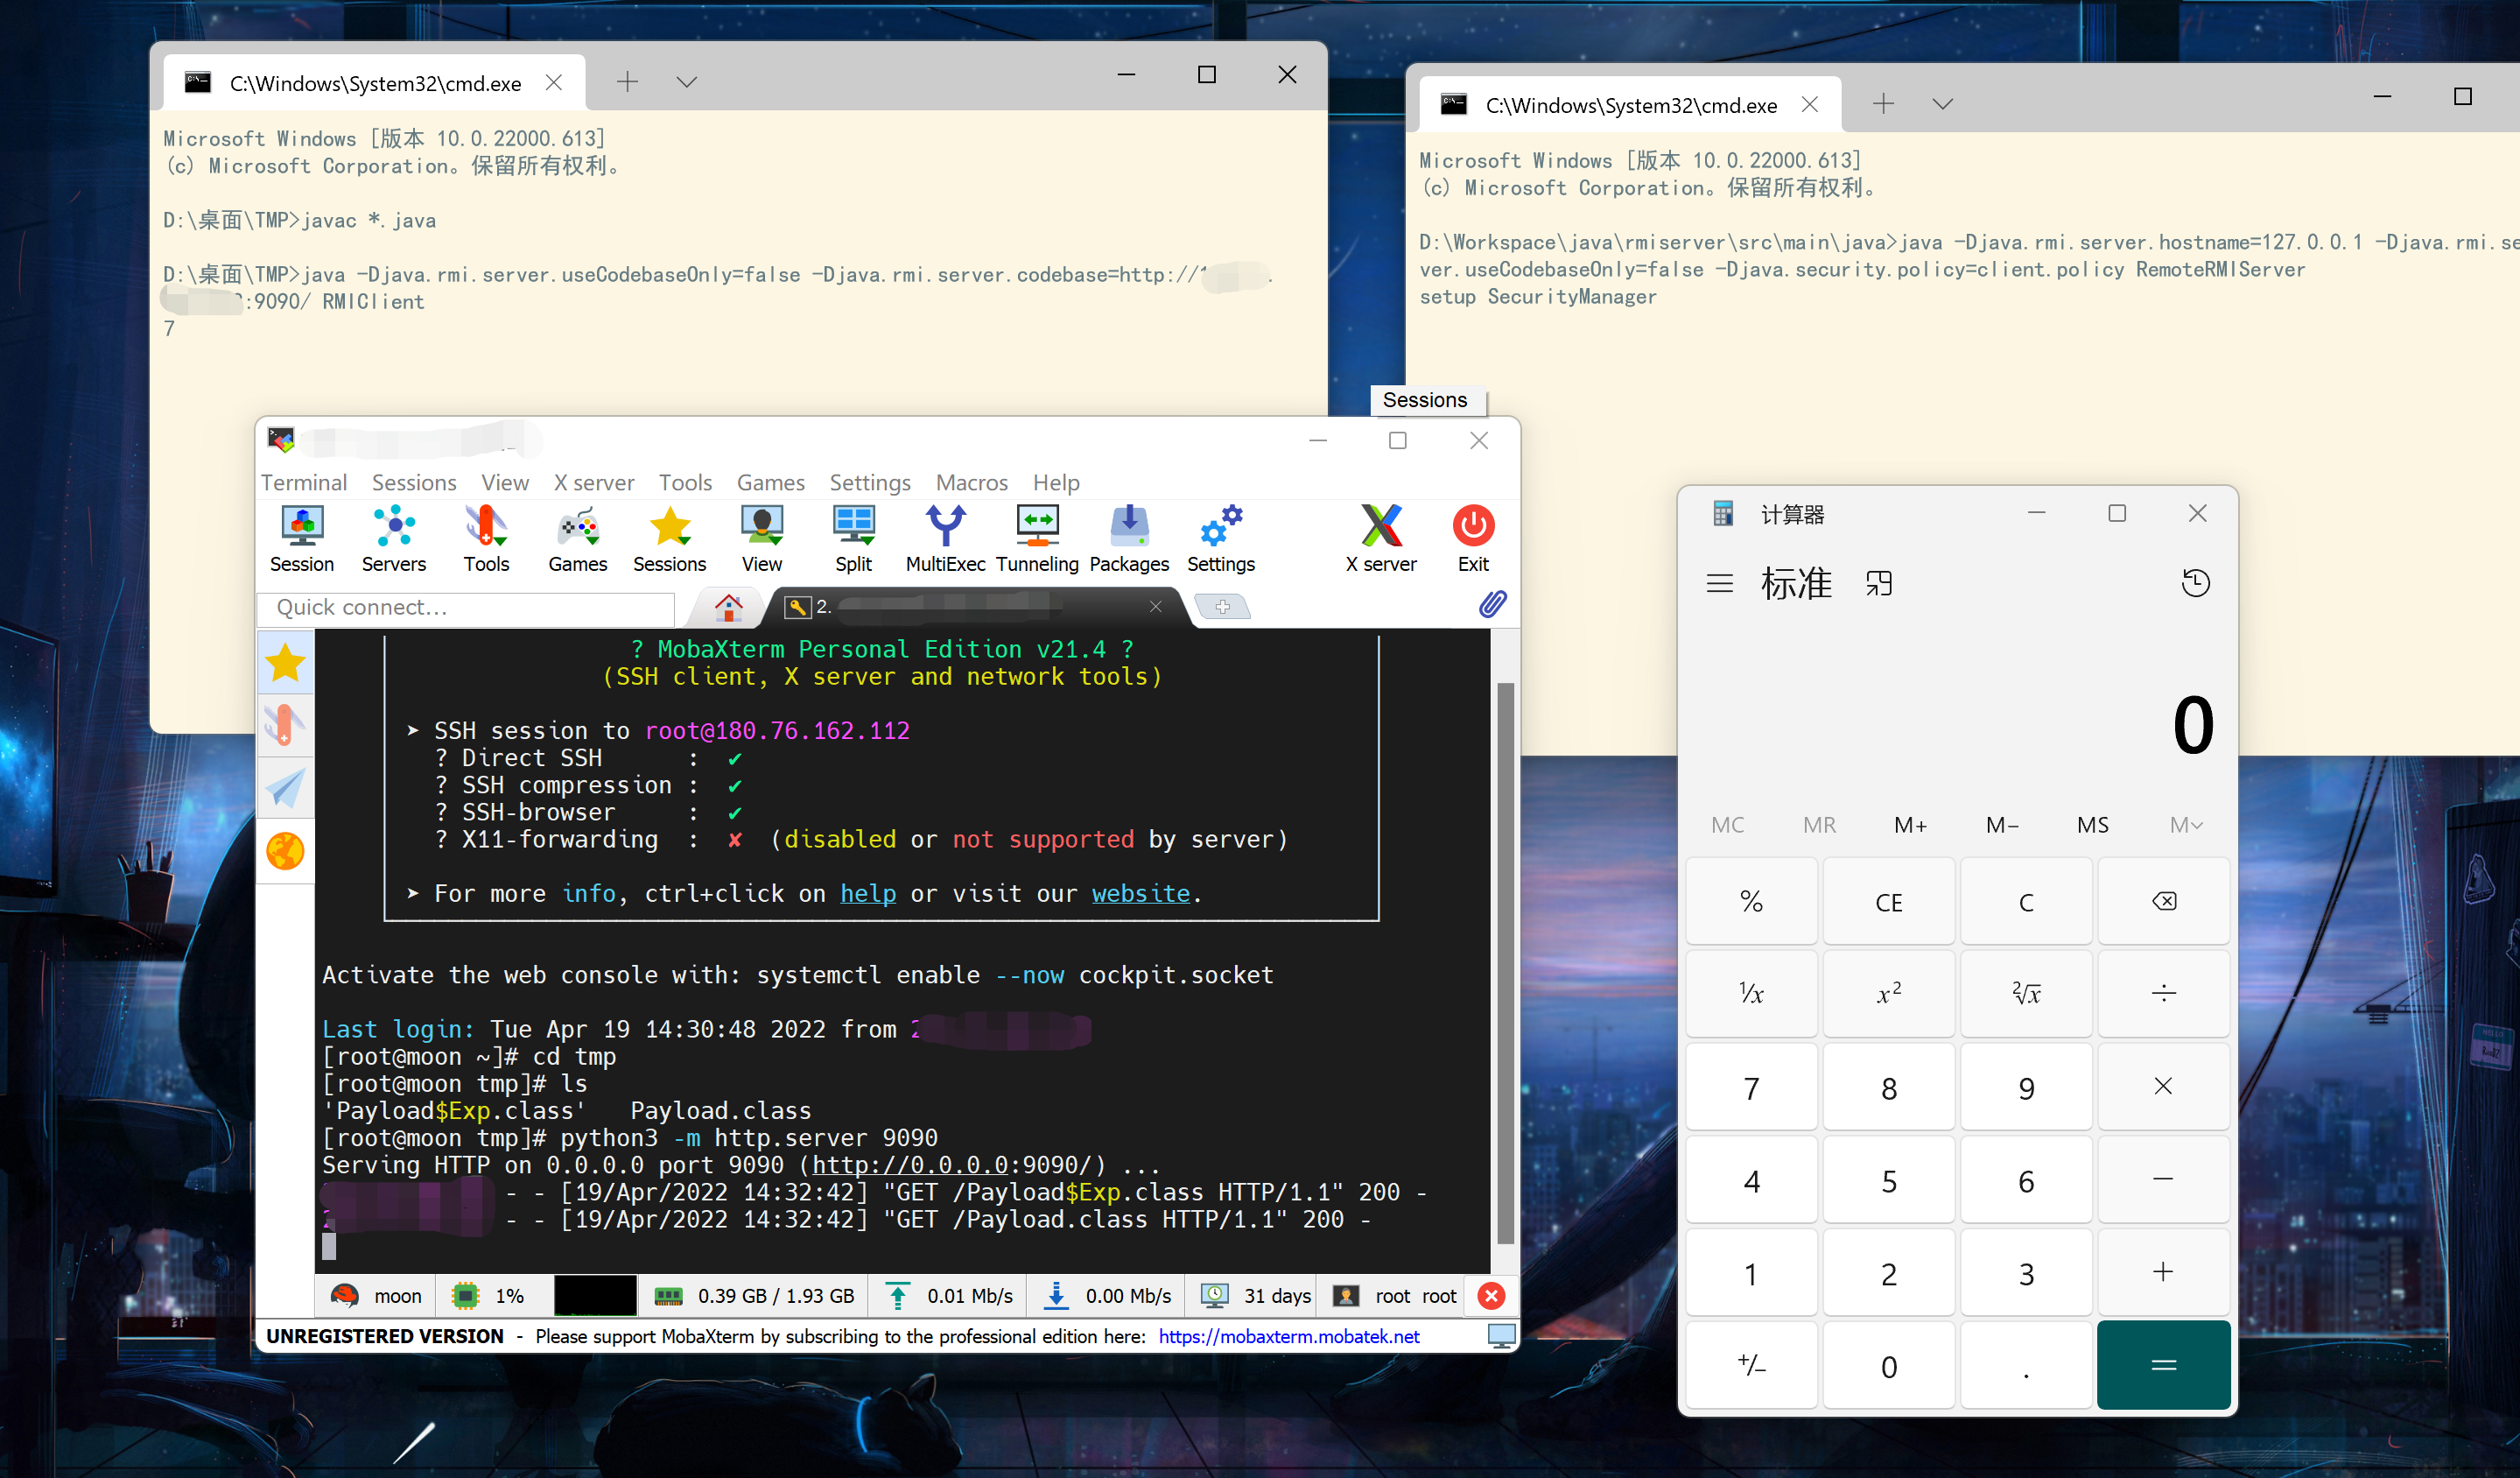Click the terminal vertical scrollbar

tap(1505, 960)
